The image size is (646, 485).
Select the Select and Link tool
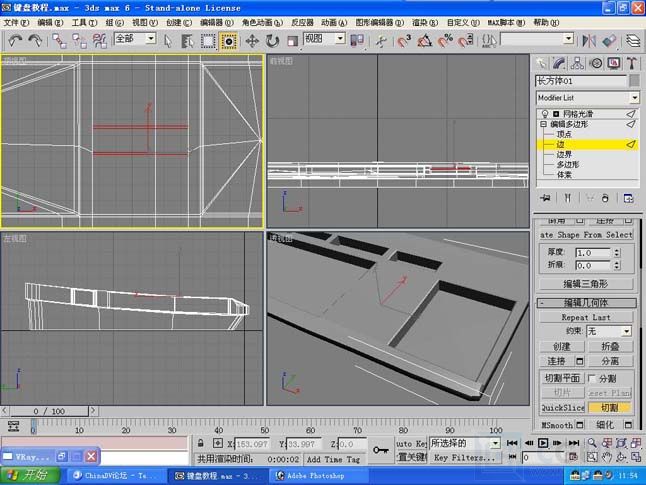tap(59, 40)
